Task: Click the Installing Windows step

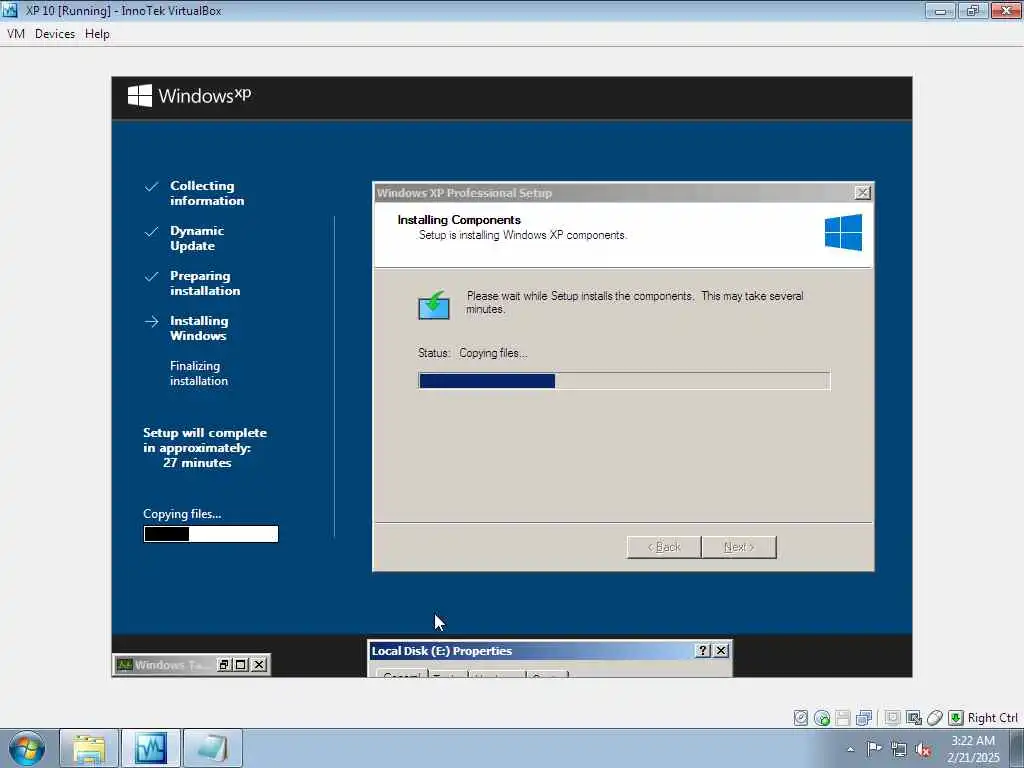Action: coord(199,328)
